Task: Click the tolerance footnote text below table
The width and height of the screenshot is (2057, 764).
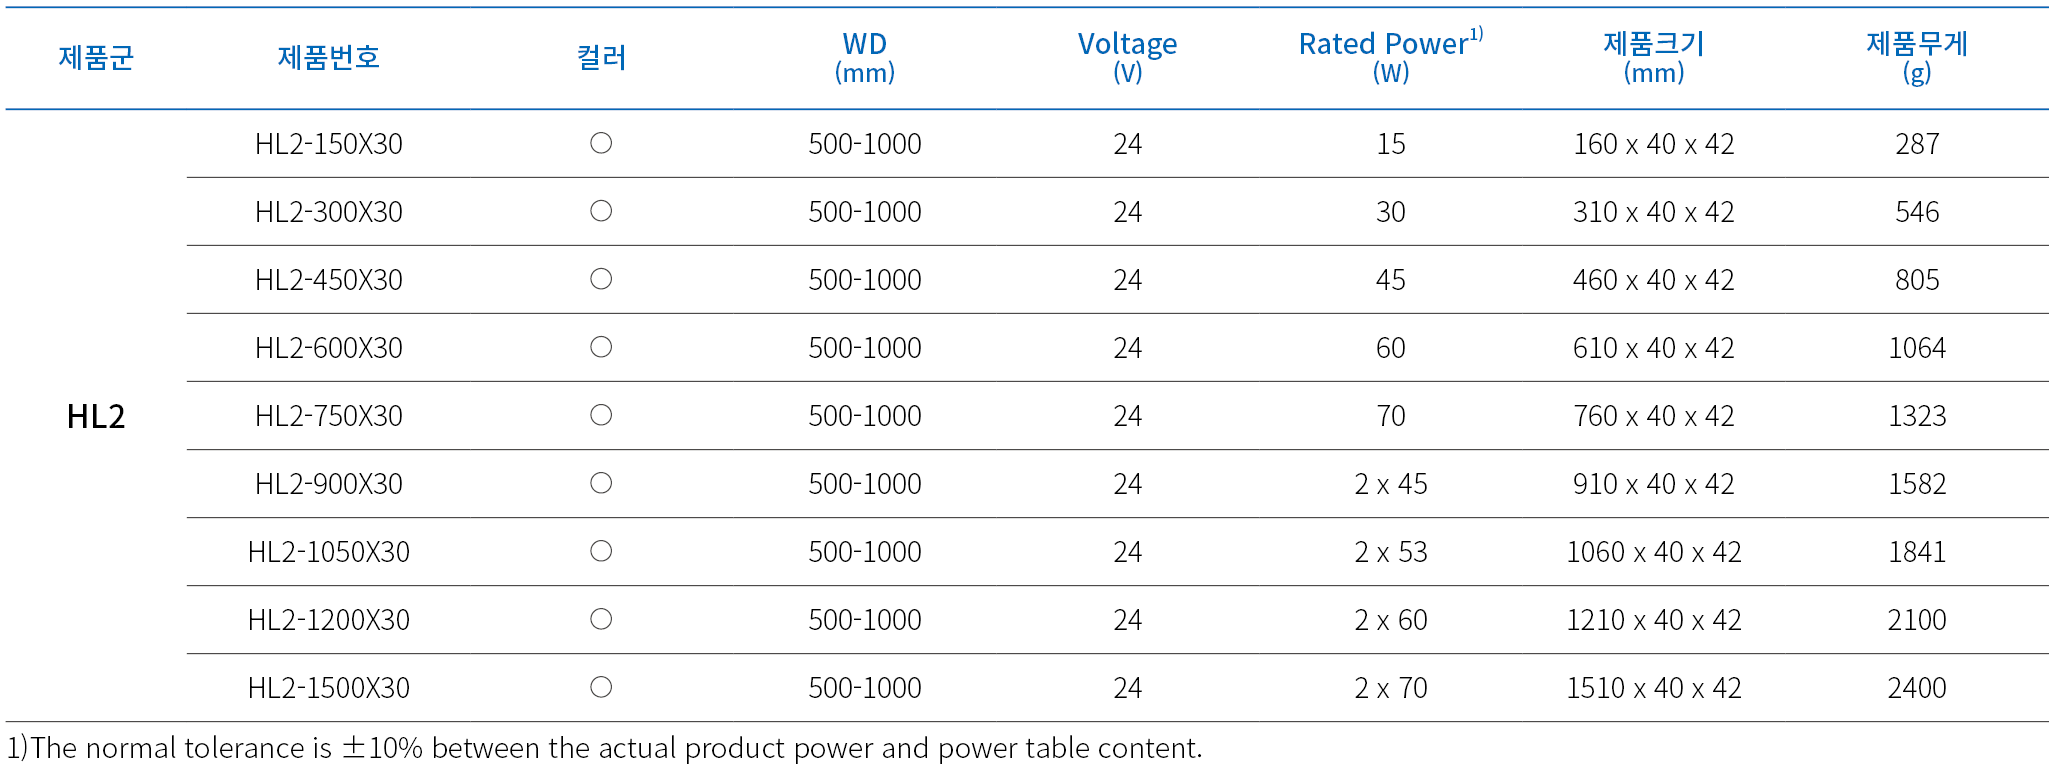Action: 604,748
